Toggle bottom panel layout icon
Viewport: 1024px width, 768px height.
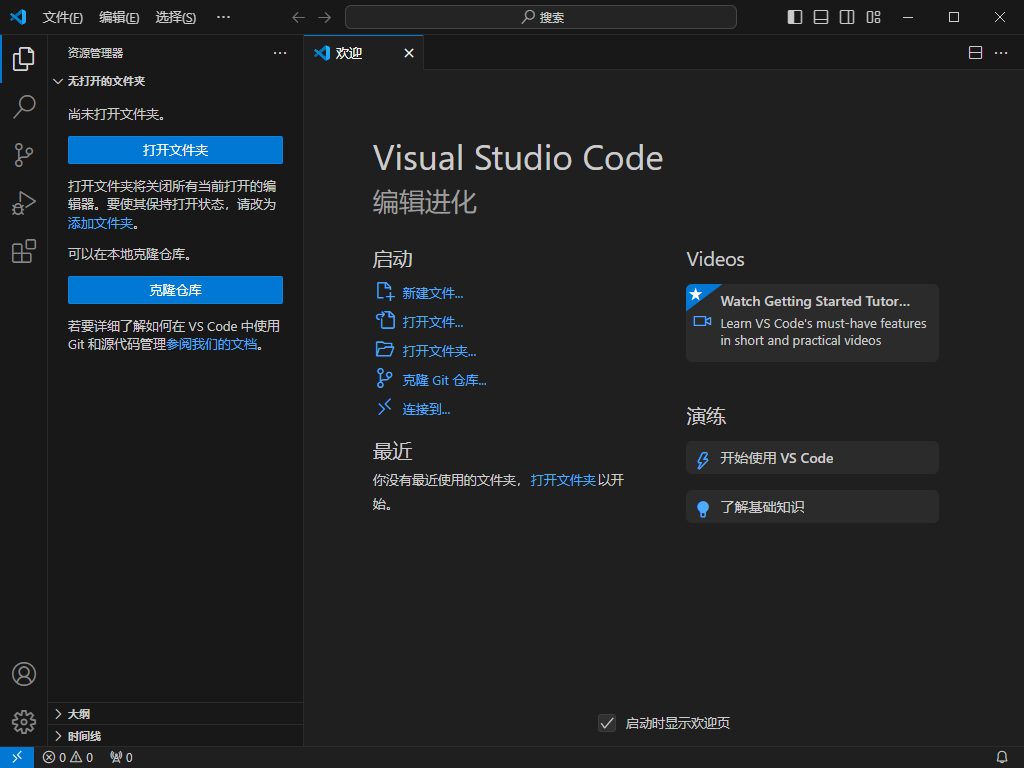pyautogui.click(x=821, y=17)
